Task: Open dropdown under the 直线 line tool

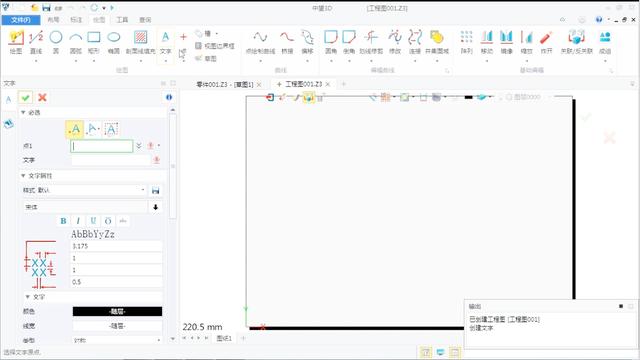Action: pyautogui.click(x=36, y=61)
